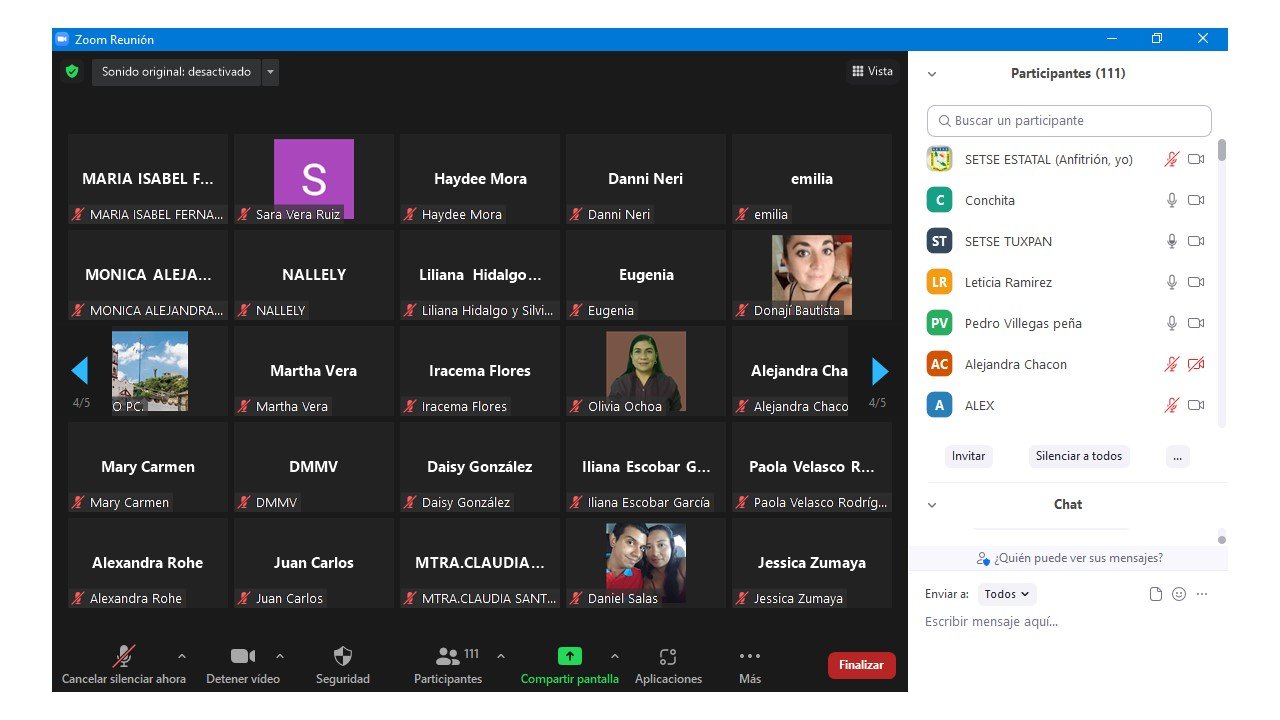The height and width of the screenshot is (720, 1280).
Task: Click the Silenciar a todos button
Action: tap(1078, 456)
